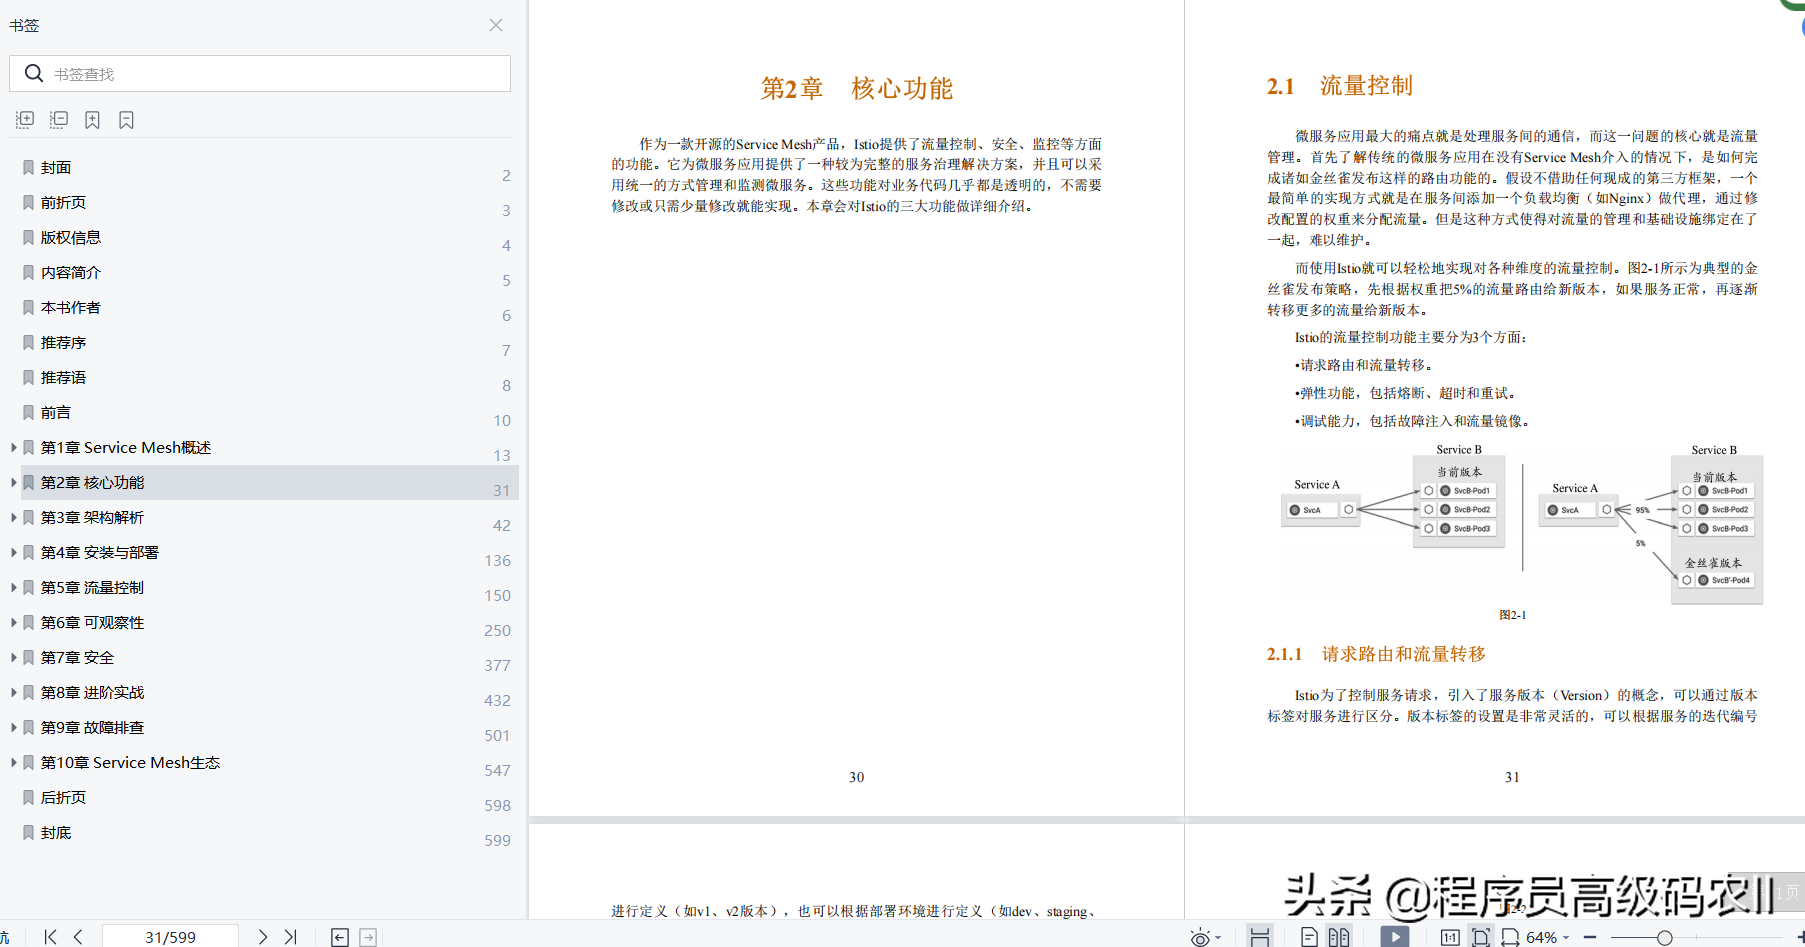Viewport: 1805px width, 947px height.
Task: Click the zoom slider handle
Action: (x=1664, y=937)
